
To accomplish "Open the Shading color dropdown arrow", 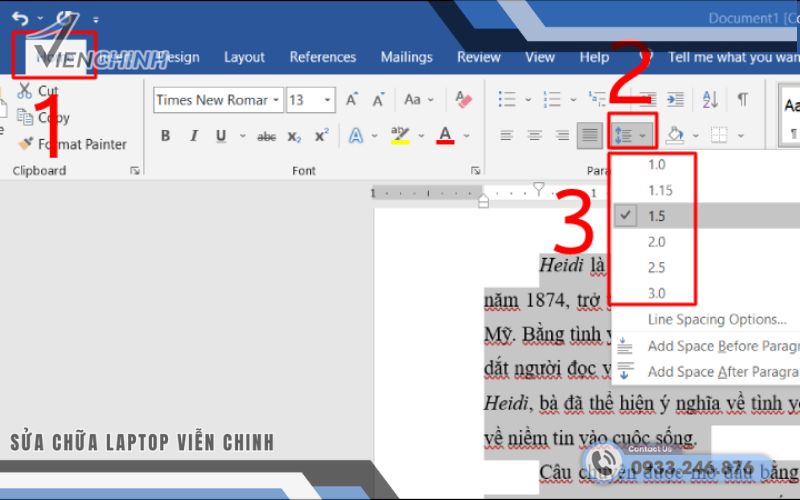I will pyautogui.click(x=695, y=136).
